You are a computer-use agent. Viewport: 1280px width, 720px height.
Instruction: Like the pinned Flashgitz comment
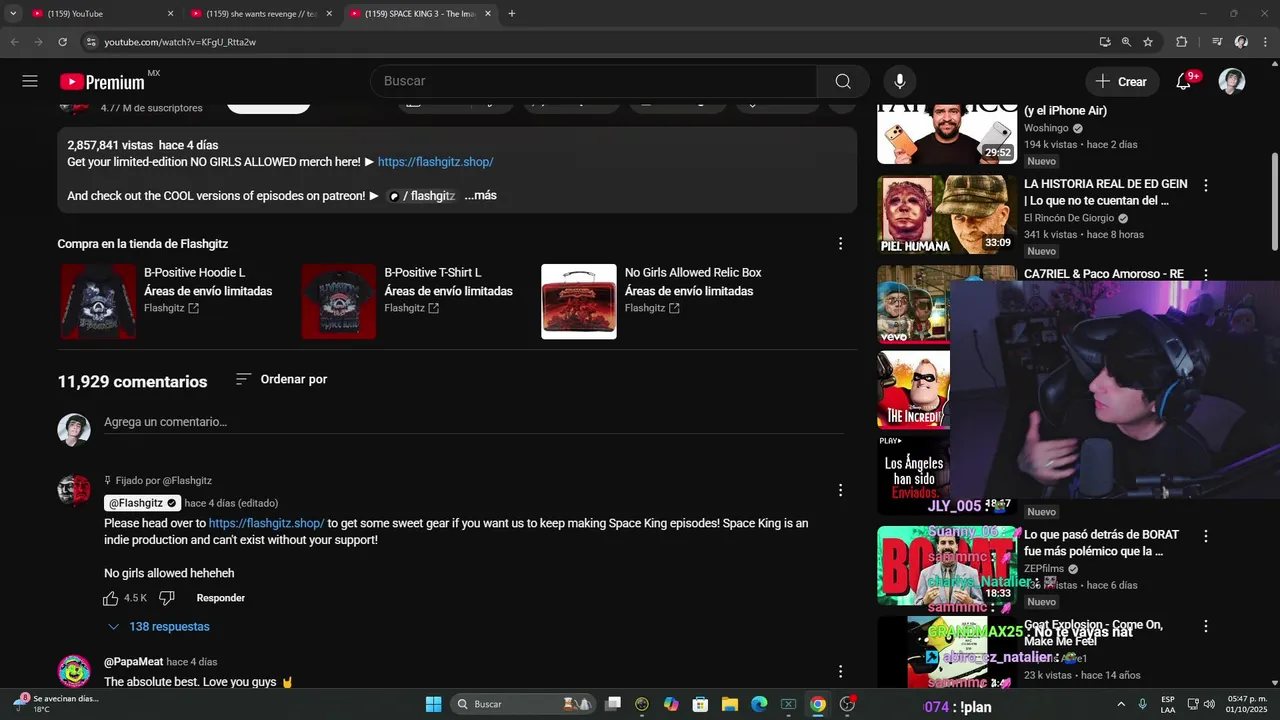point(111,598)
